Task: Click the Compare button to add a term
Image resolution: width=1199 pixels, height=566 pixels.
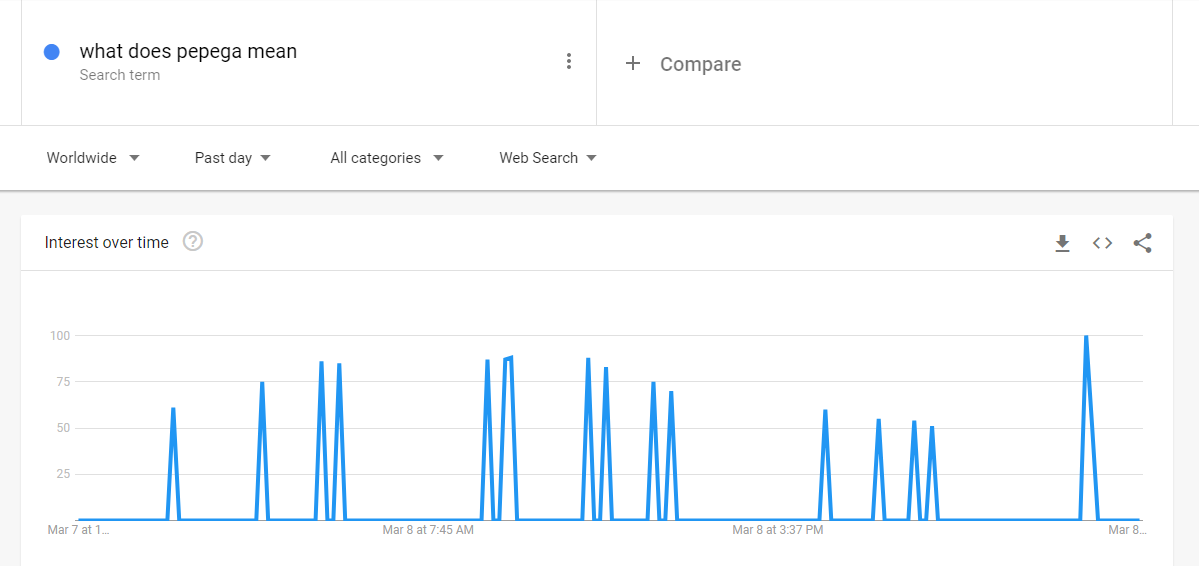Action: point(683,64)
